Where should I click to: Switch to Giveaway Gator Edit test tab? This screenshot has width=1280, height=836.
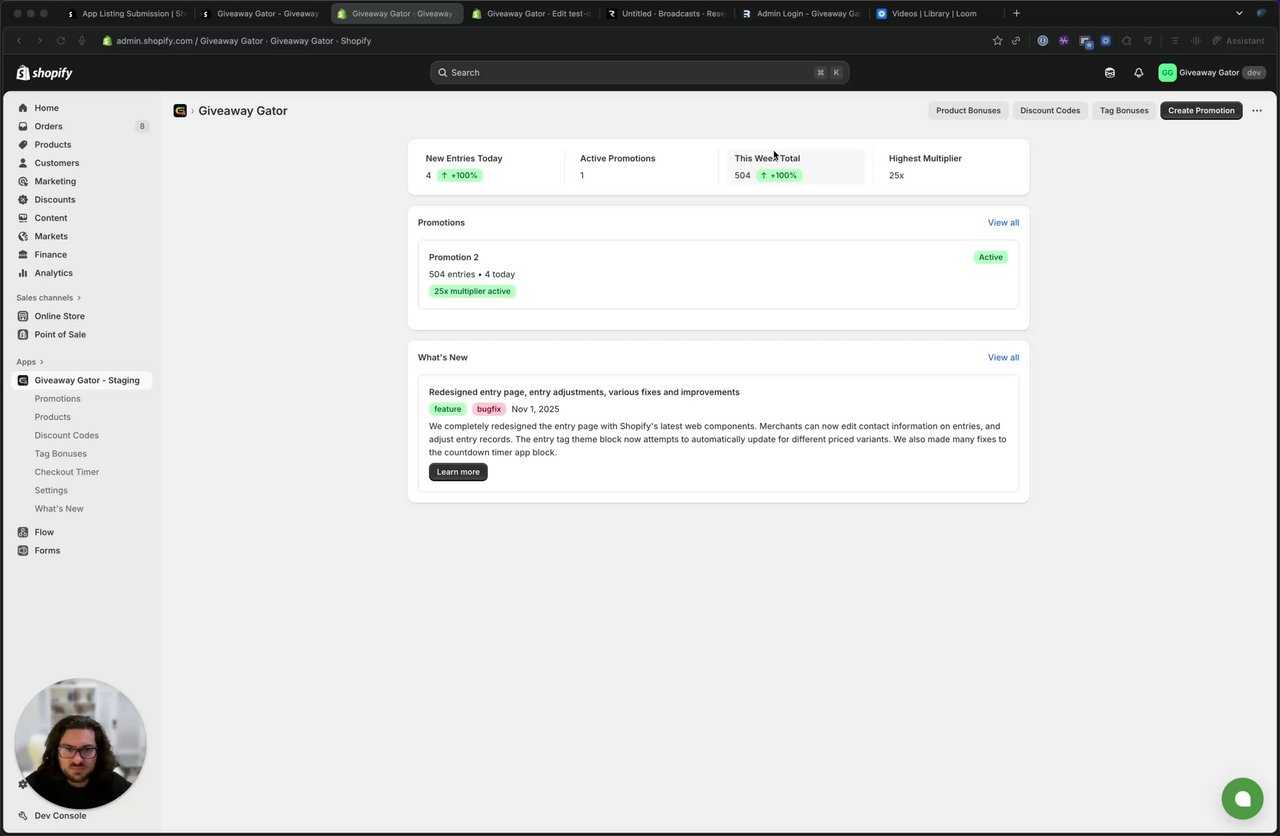(x=531, y=14)
